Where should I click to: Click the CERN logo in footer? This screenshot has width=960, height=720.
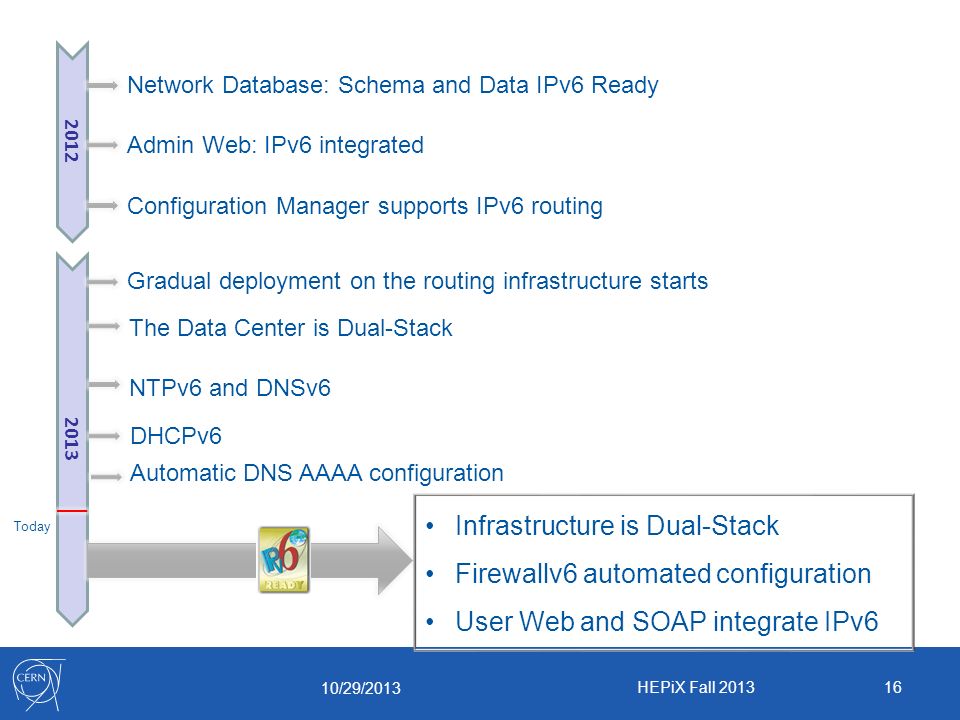click(x=38, y=684)
